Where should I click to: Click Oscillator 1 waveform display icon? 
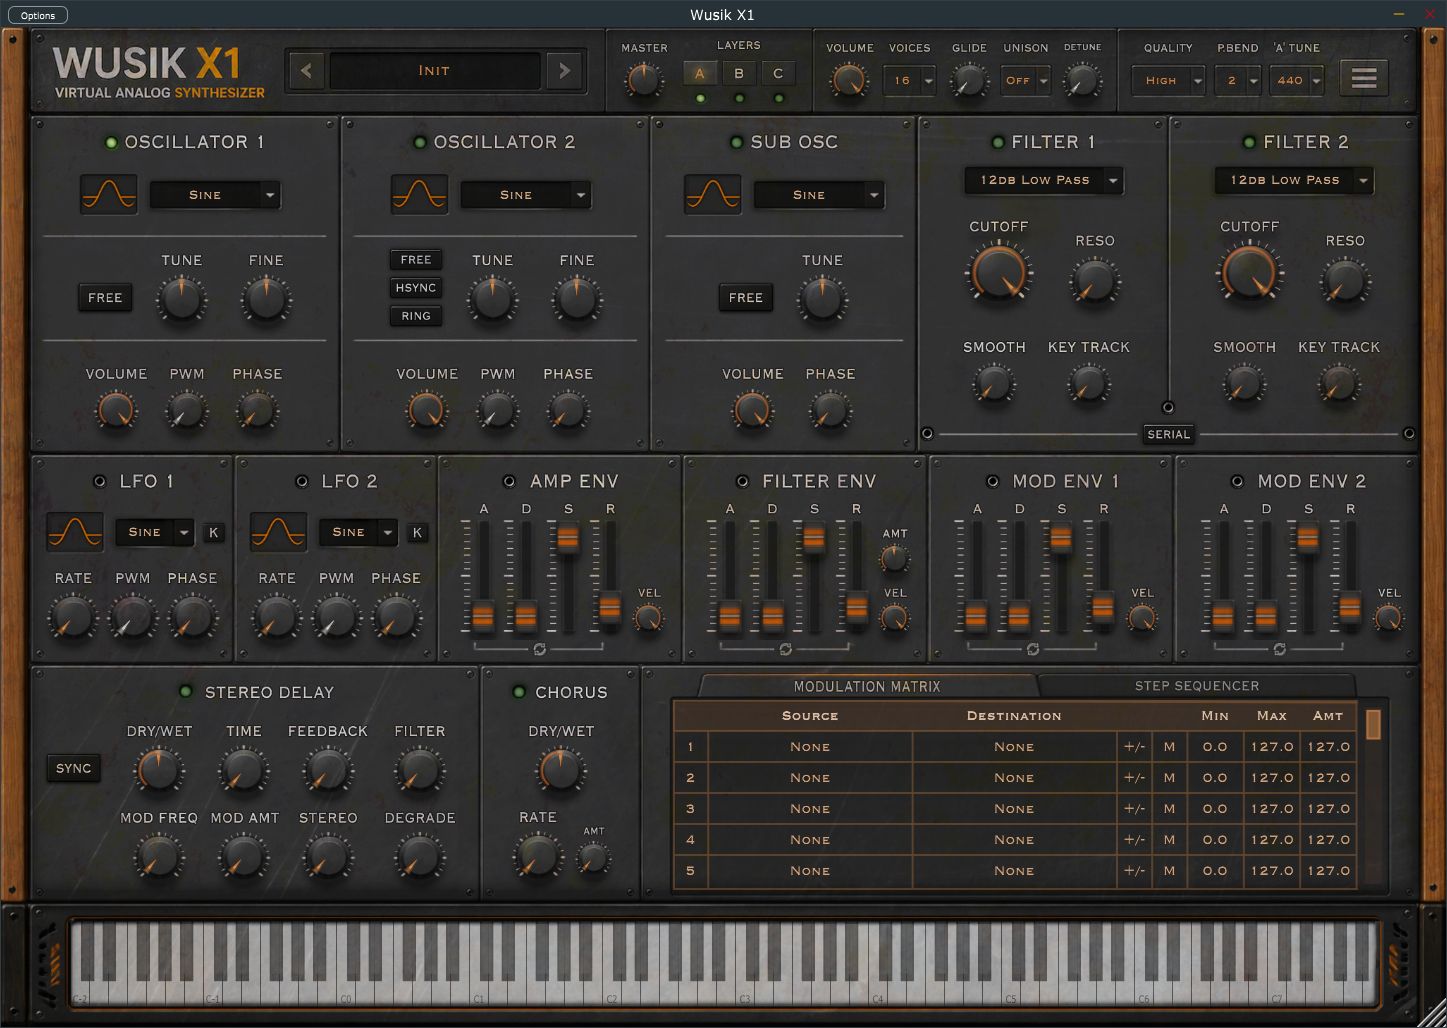click(x=109, y=194)
